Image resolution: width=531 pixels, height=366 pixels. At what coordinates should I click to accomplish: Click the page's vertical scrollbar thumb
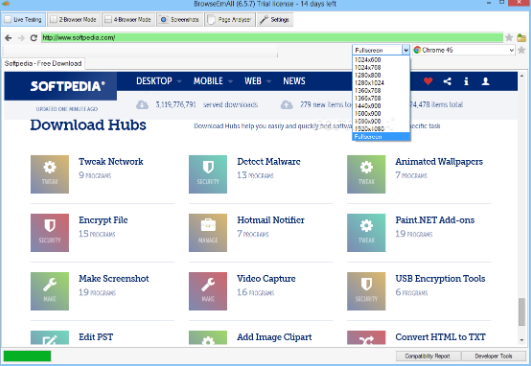(522, 312)
